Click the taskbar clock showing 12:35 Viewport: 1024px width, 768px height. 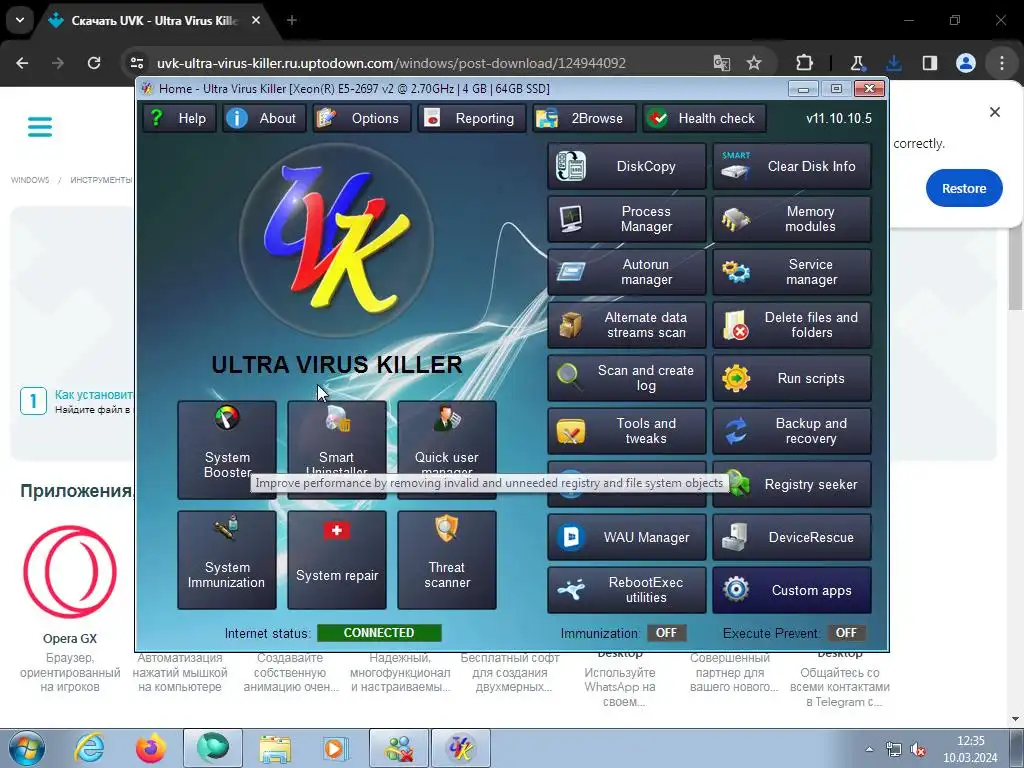coord(970,741)
